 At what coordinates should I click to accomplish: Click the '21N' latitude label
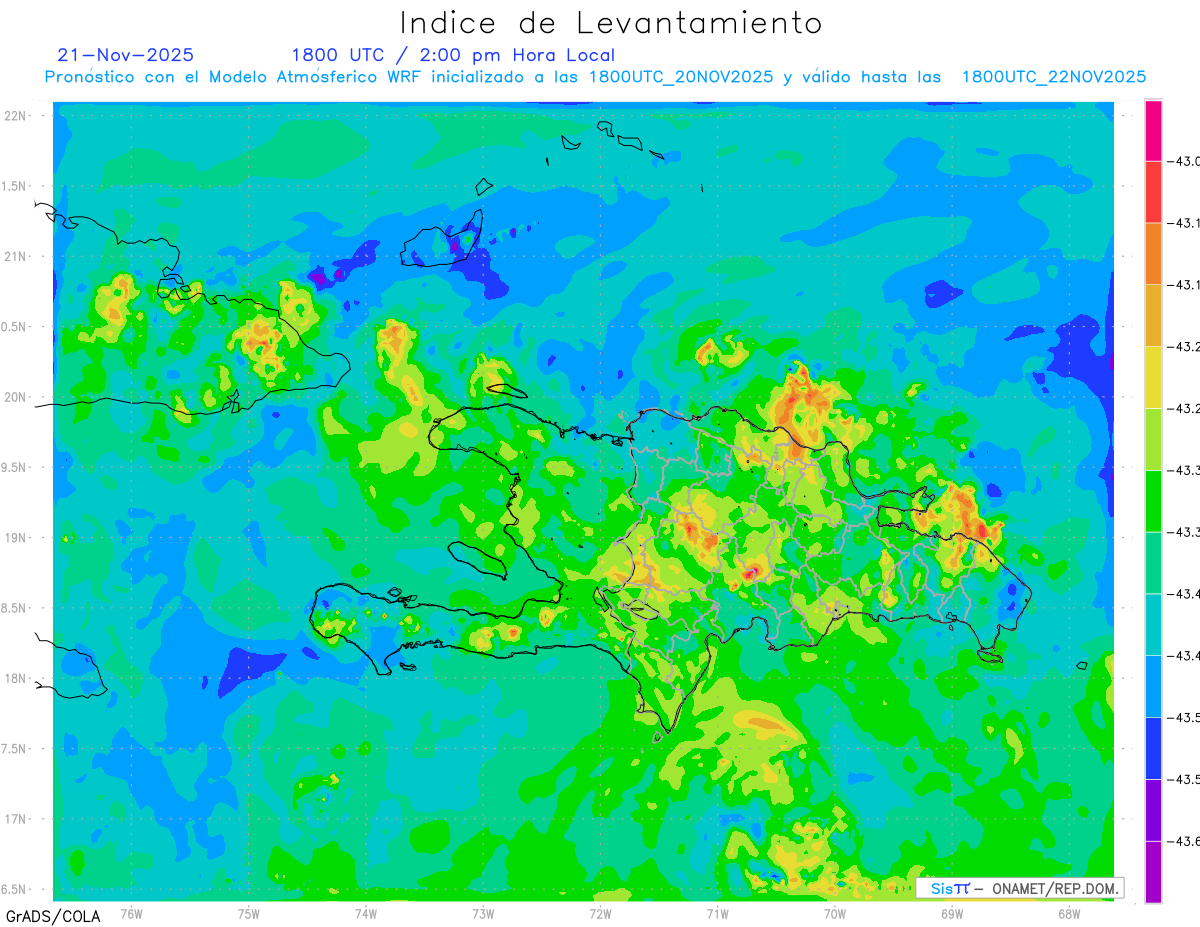click(17, 256)
